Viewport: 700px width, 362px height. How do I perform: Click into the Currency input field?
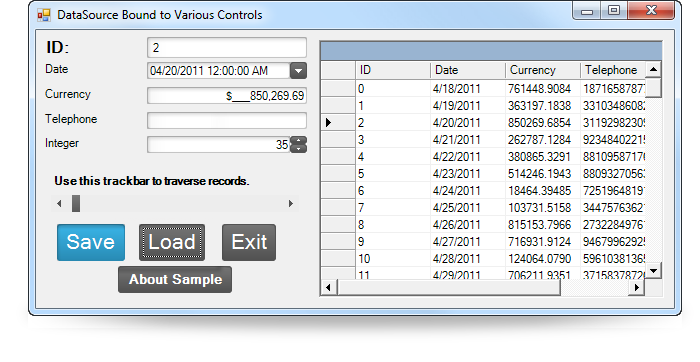point(227,96)
